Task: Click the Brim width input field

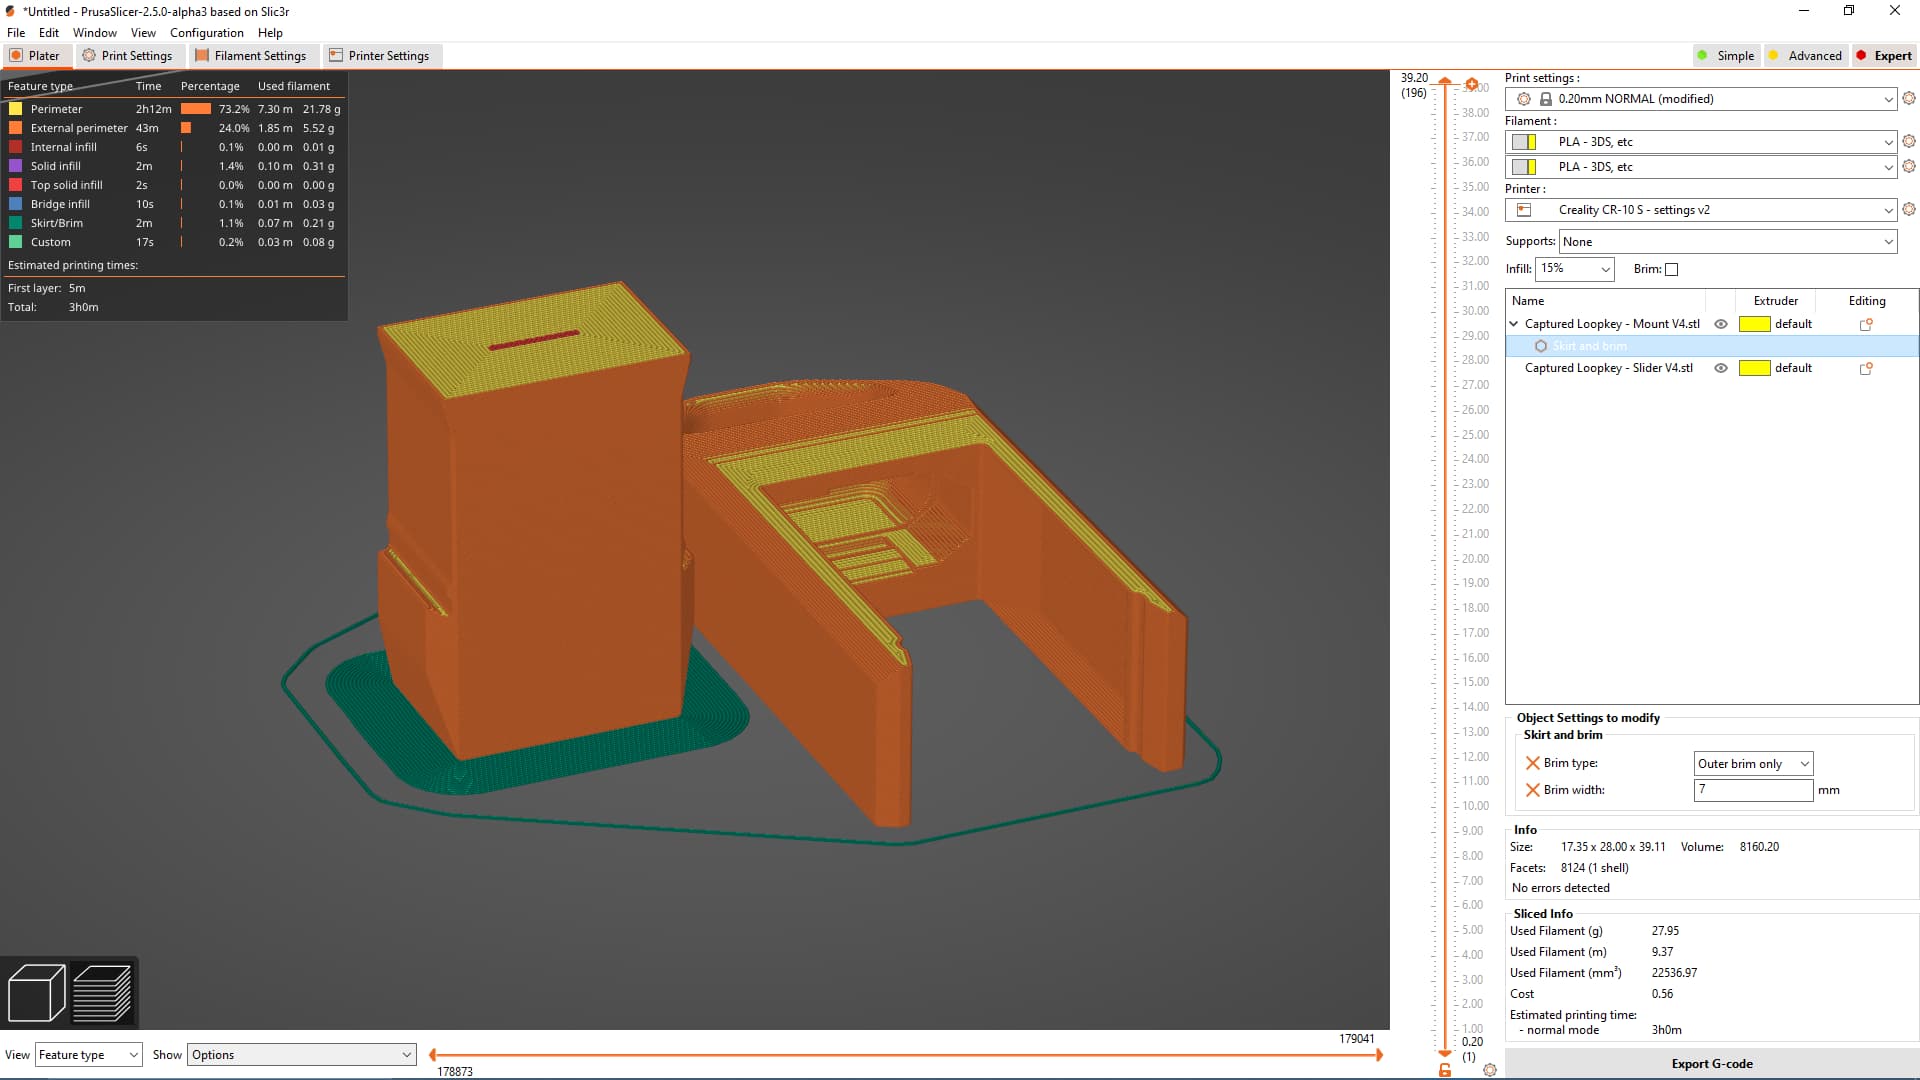Action: tap(1753, 790)
